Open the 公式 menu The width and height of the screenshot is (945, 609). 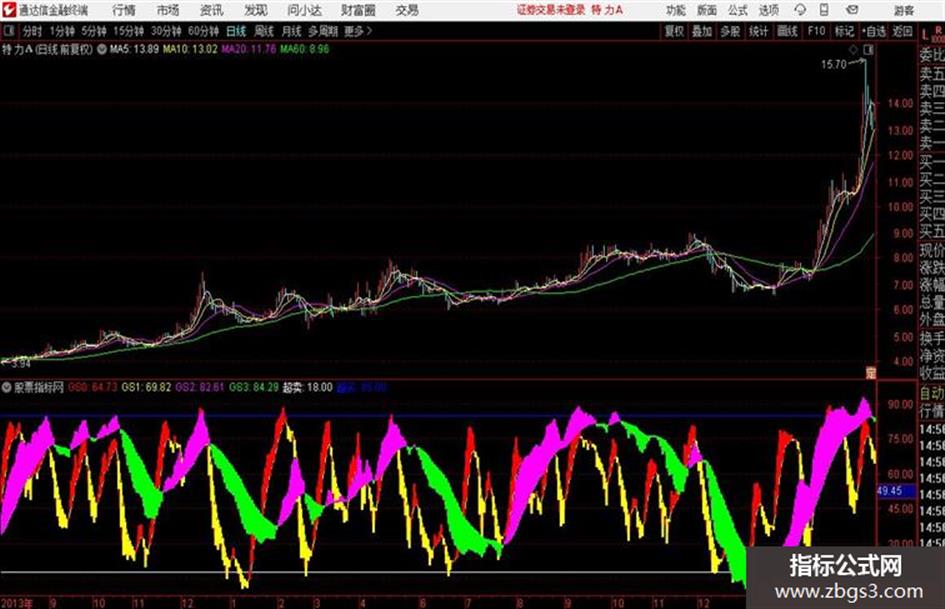coord(738,10)
